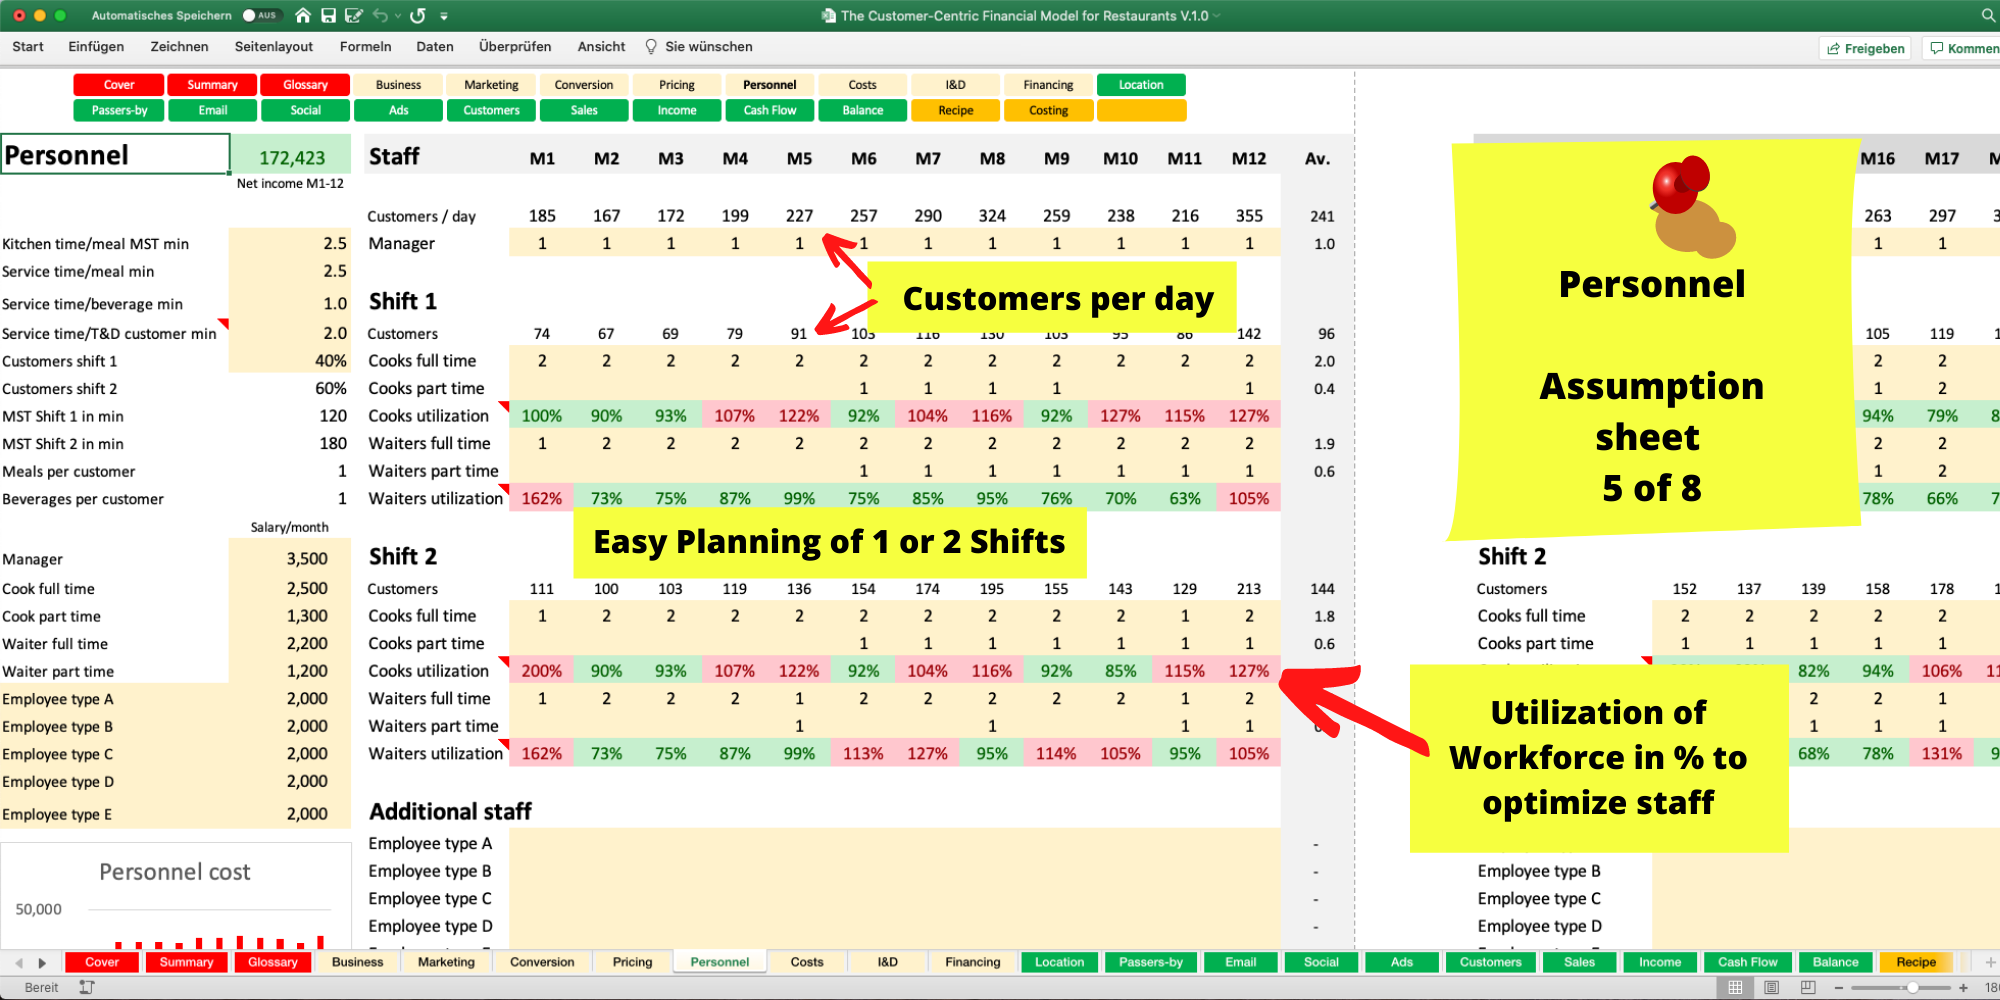Click the save-with-pencil icon in title bar
Viewport: 2000px width, 1000px height.
coord(353,15)
